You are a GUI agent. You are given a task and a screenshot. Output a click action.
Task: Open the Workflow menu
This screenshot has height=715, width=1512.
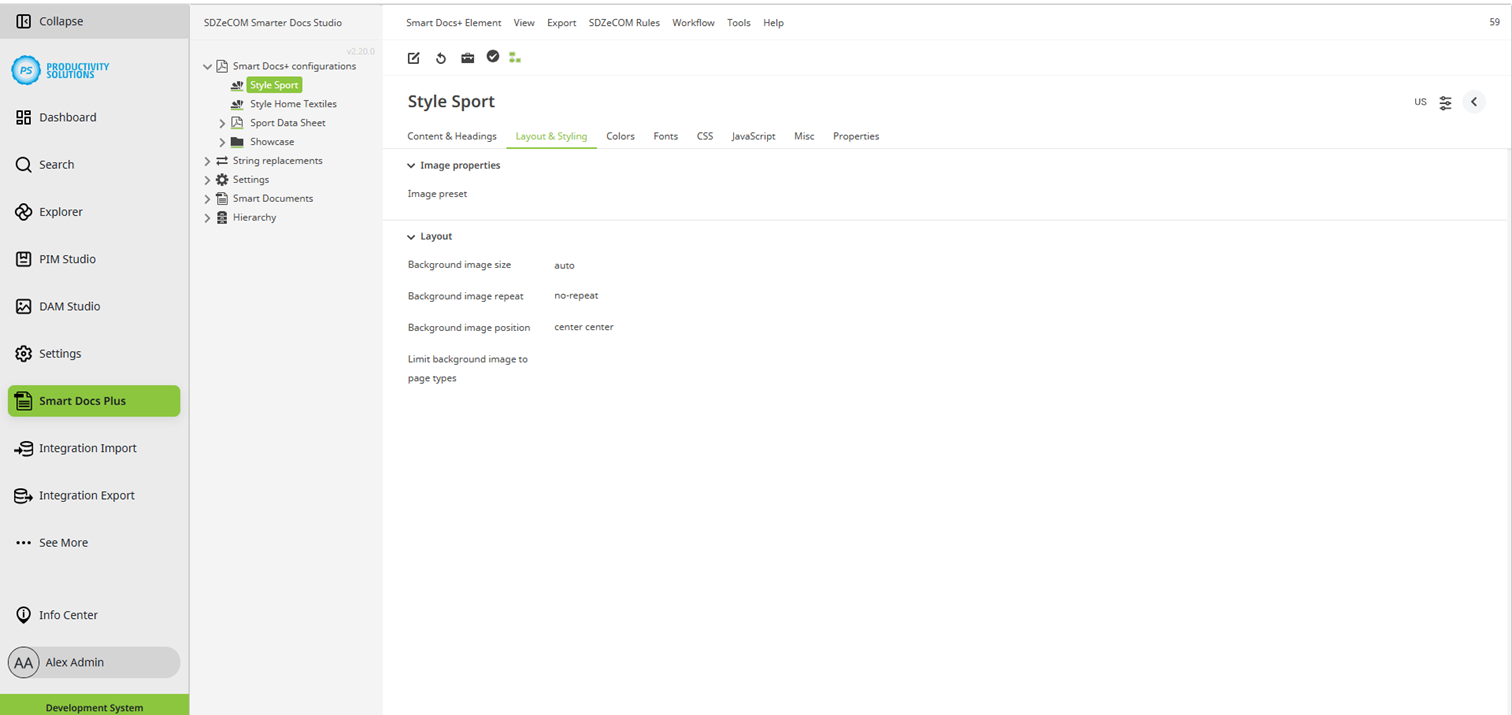[x=693, y=23]
